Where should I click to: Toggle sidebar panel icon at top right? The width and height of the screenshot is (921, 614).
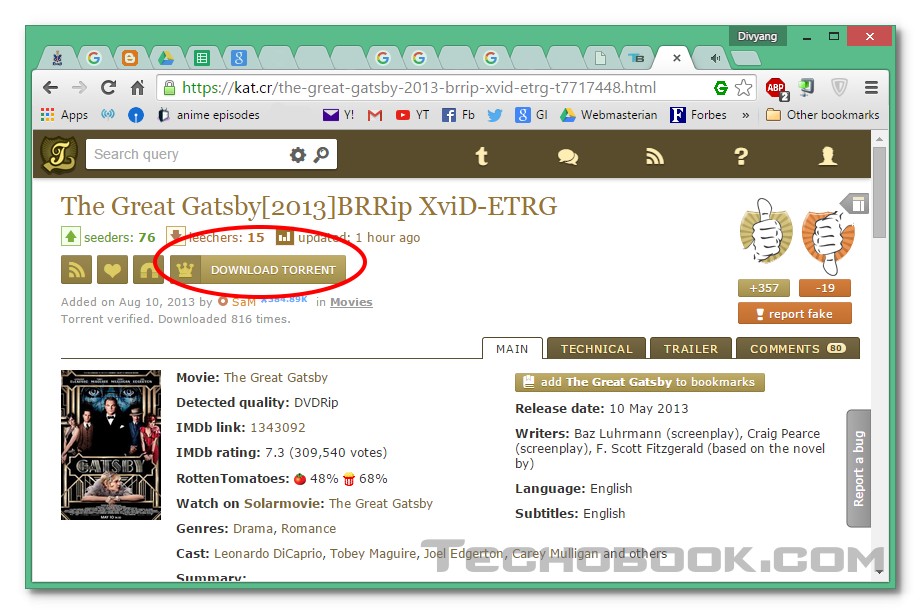pos(856,204)
